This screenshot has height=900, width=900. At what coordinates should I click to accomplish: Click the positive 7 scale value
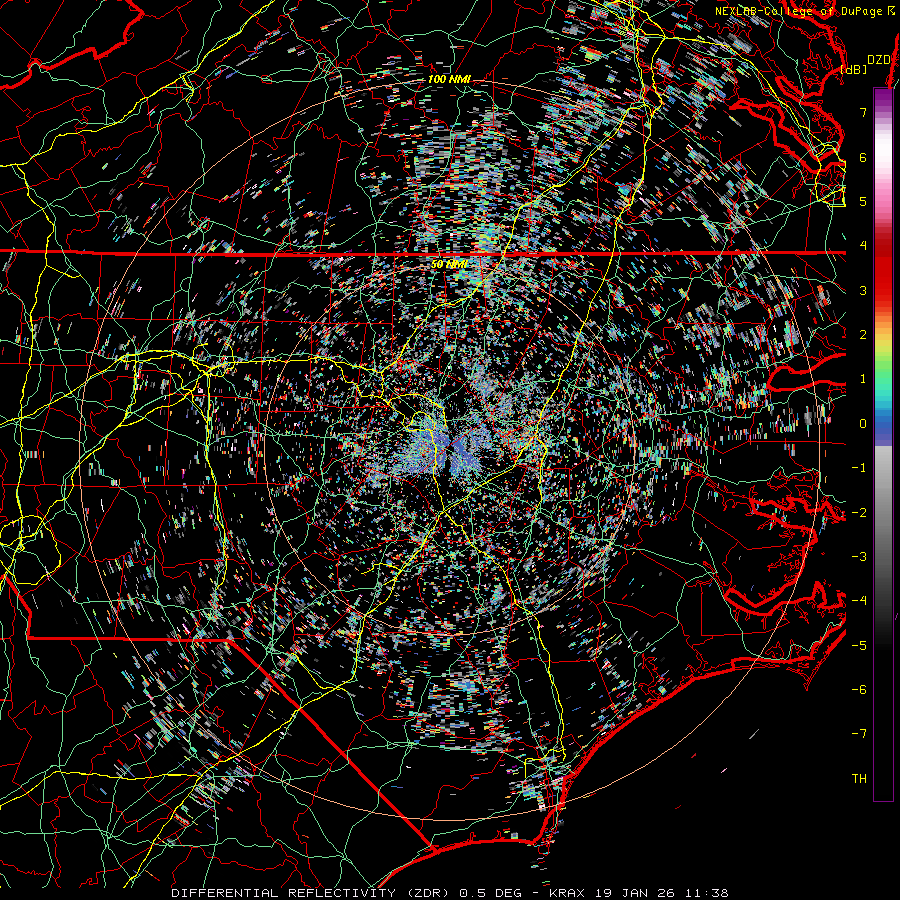(863, 112)
